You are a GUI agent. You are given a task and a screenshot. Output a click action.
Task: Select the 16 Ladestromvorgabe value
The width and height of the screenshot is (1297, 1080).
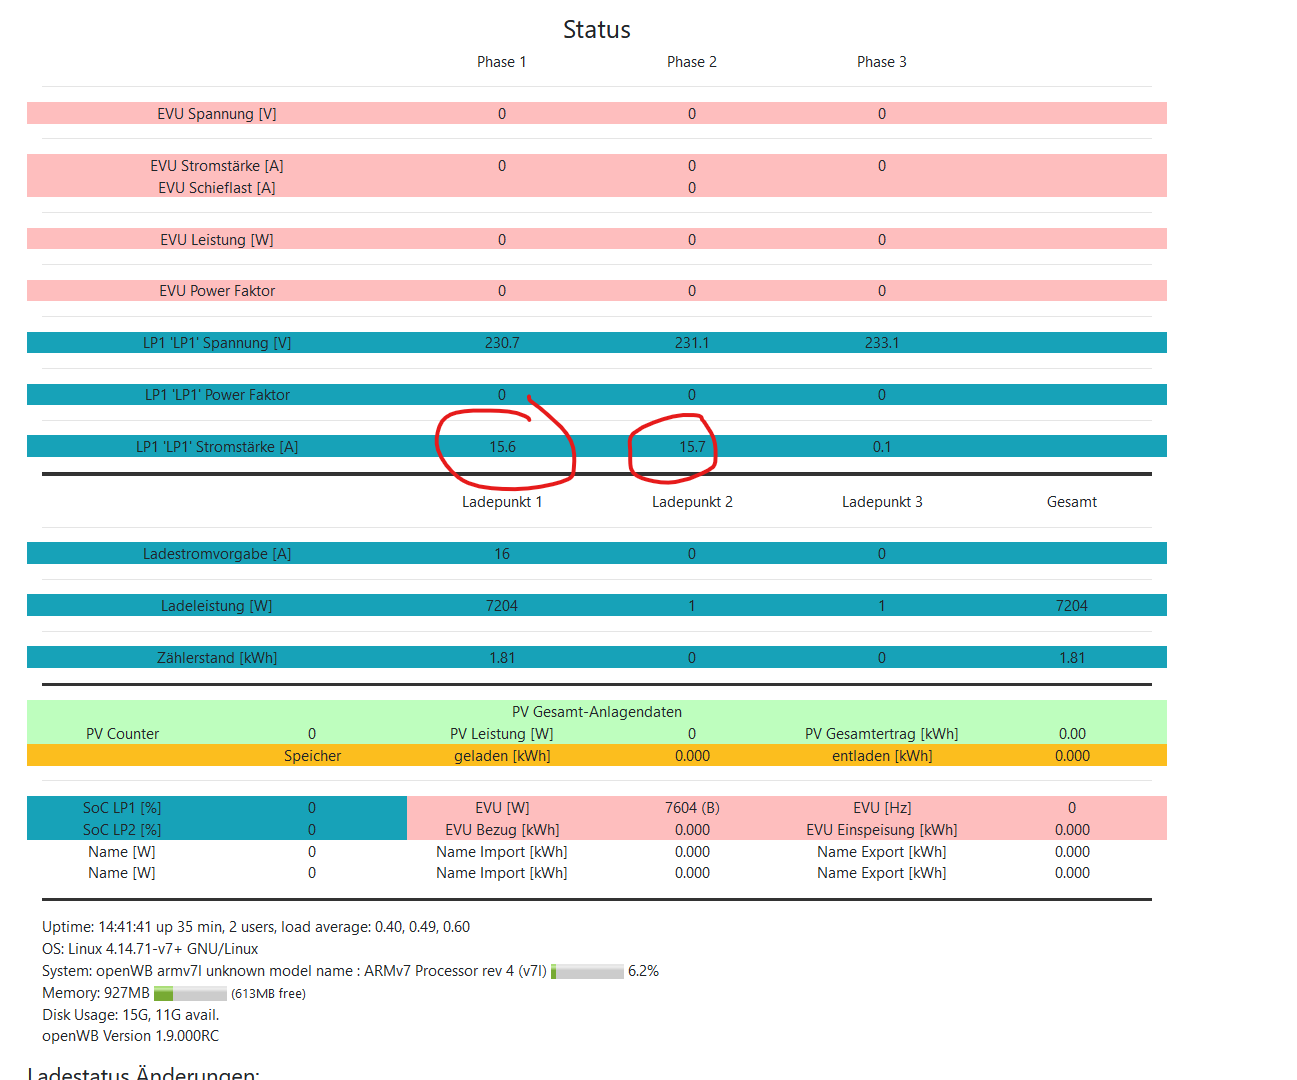pos(502,554)
